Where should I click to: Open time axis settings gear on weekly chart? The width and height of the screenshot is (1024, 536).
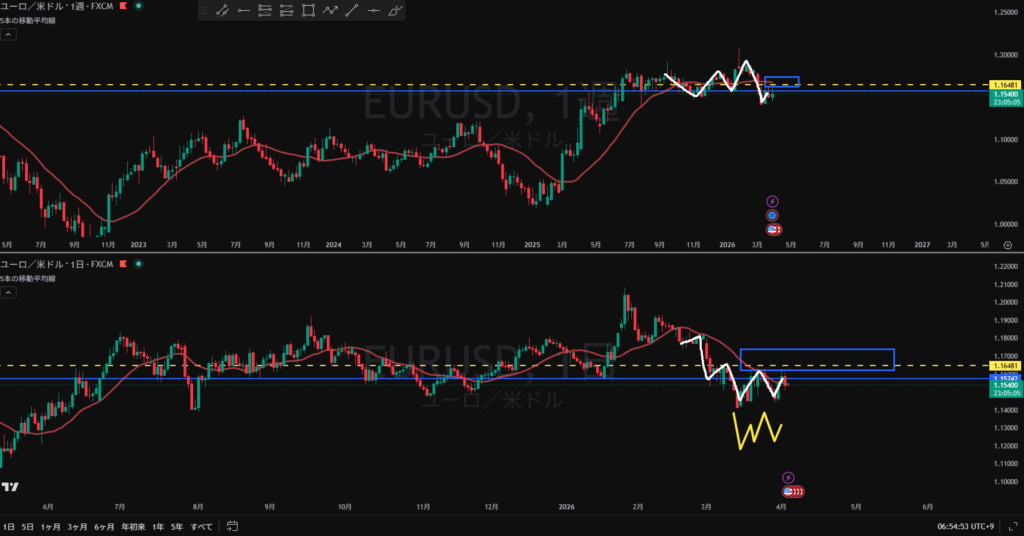click(x=1007, y=244)
